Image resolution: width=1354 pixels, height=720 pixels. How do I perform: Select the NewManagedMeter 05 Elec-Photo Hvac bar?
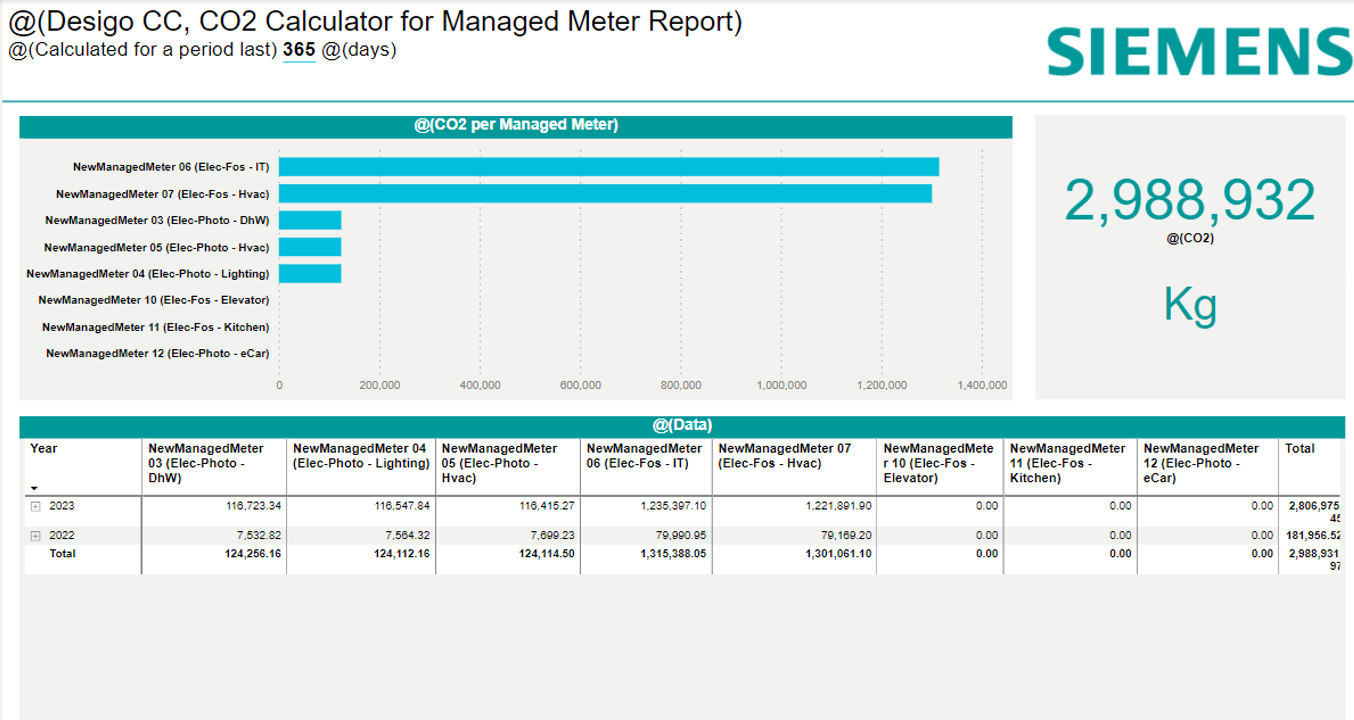point(310,247)
